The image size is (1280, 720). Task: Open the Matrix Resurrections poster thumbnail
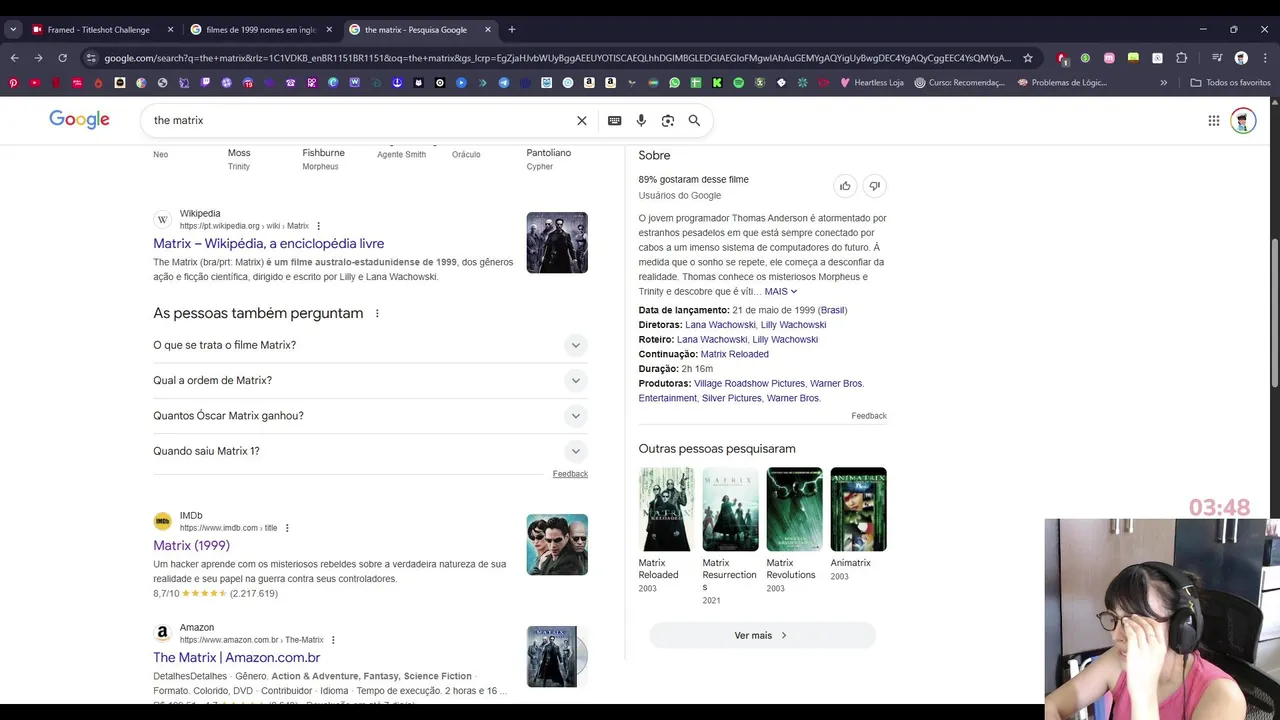730,509
